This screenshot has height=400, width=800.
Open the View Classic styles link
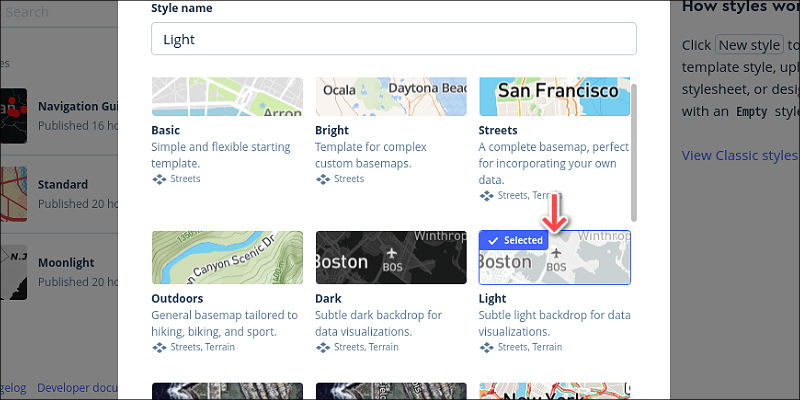tap(741, 155)
